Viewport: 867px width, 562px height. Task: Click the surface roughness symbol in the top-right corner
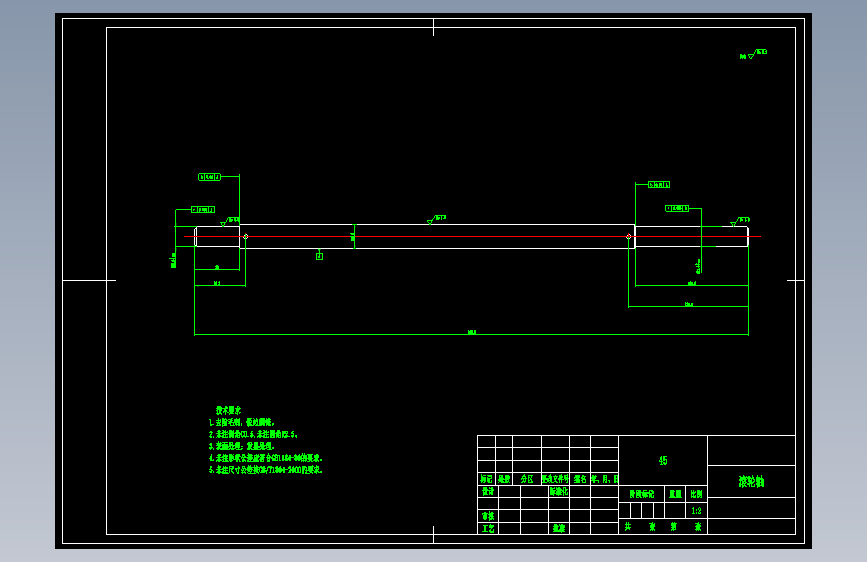753,54
